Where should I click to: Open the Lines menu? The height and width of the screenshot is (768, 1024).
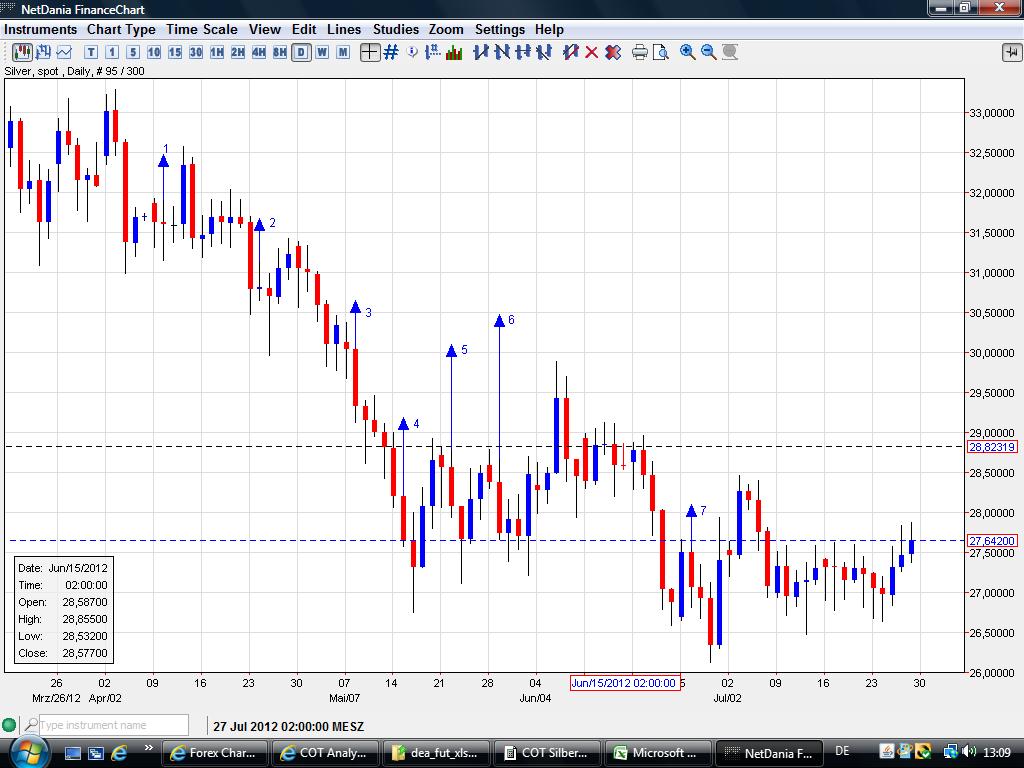click(344, 29)
